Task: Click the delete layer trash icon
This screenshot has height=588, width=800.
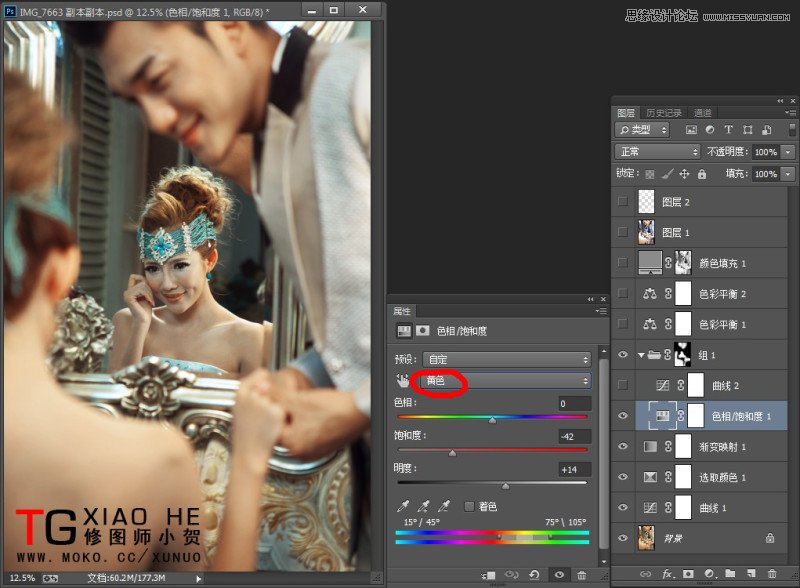Action: 772,574
